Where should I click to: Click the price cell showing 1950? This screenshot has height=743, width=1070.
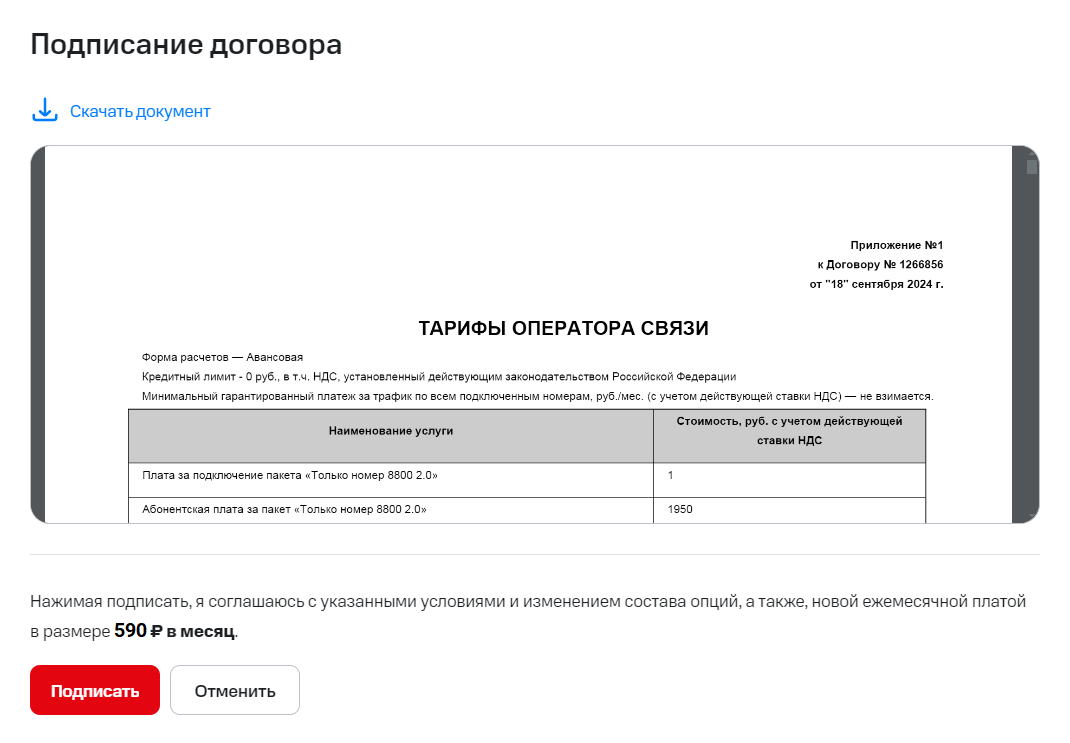click(x=680, y=510)
